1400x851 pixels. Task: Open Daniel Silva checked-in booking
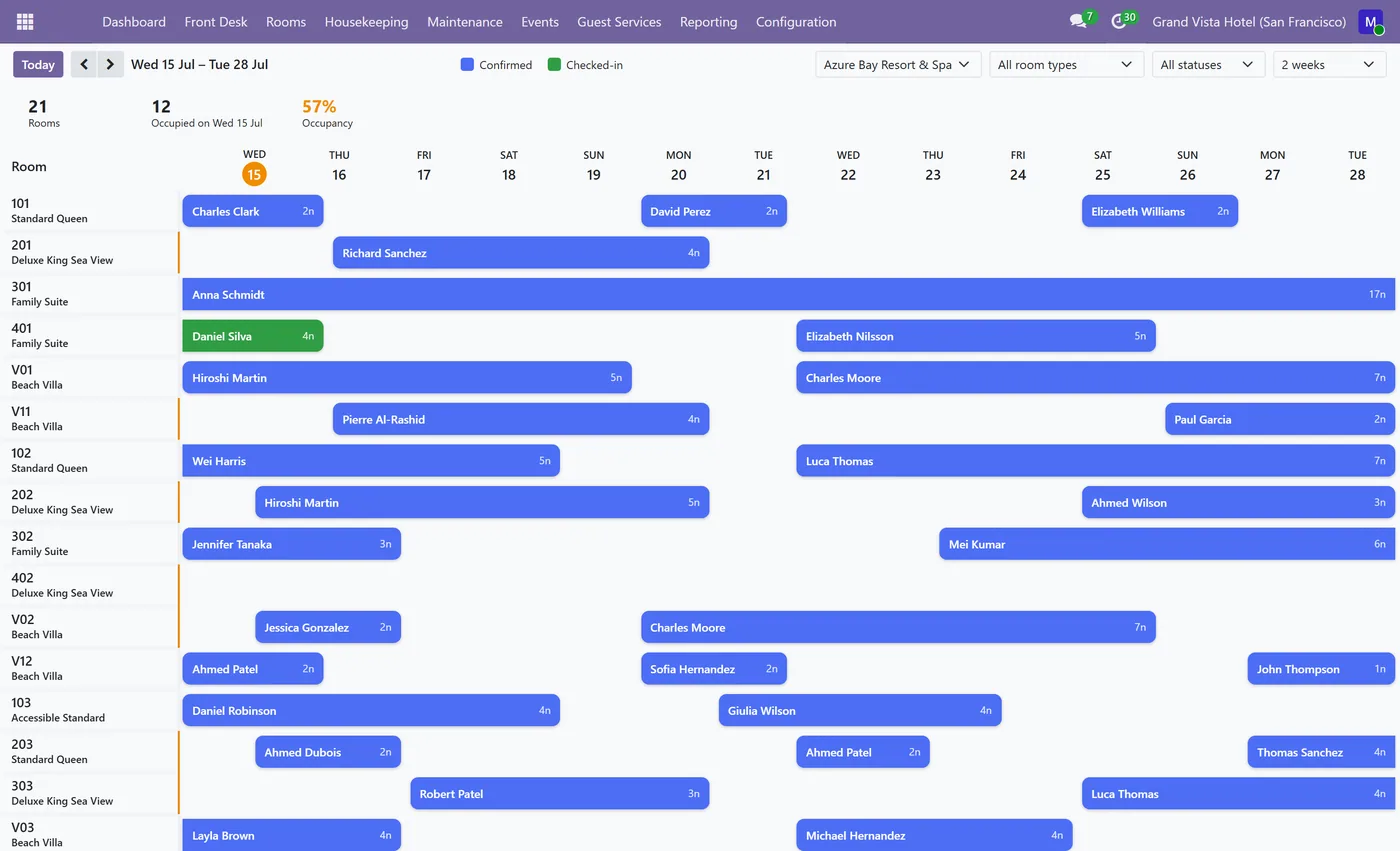pyautogui.click(x=253, y=336)
